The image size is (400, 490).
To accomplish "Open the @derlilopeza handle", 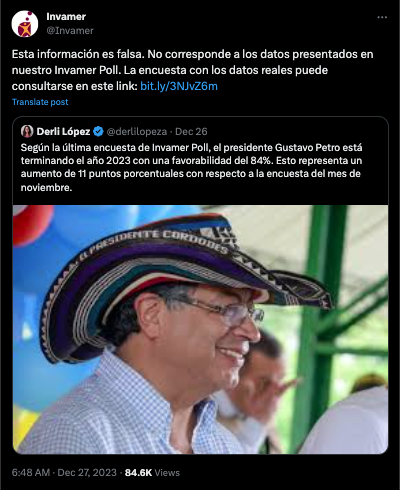I will click(137, 132).
